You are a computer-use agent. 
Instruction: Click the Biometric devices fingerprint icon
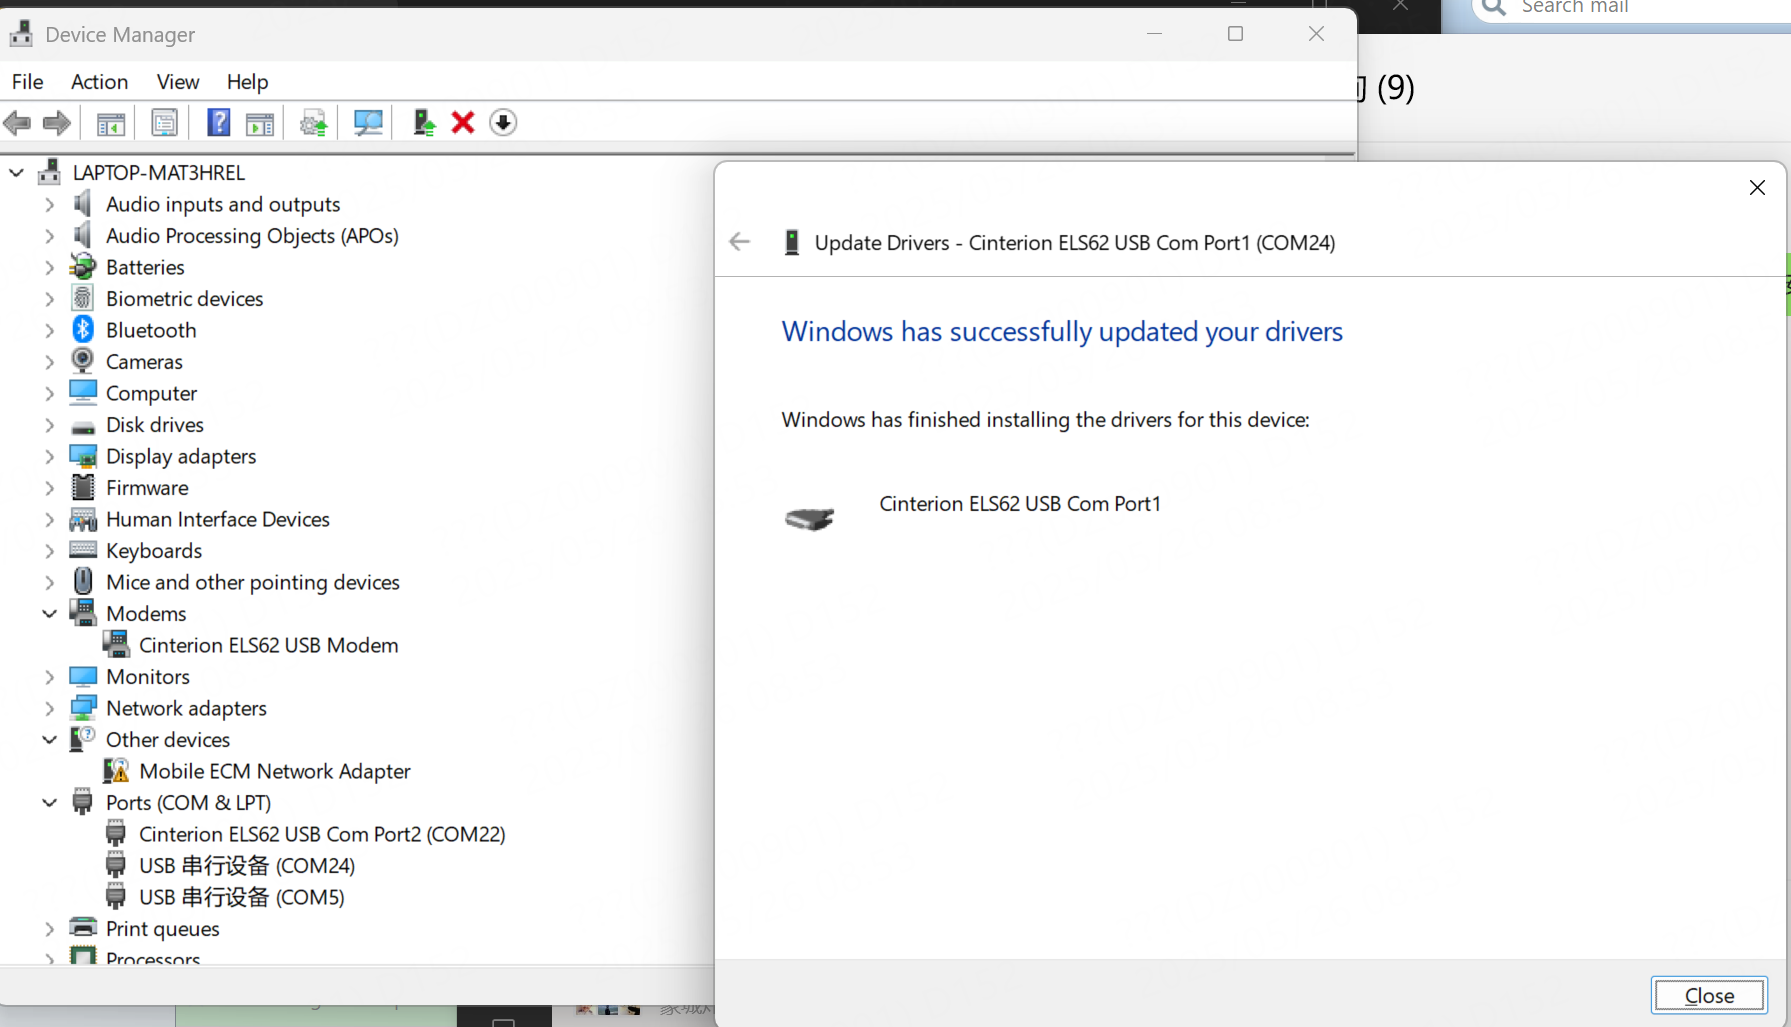83,298
